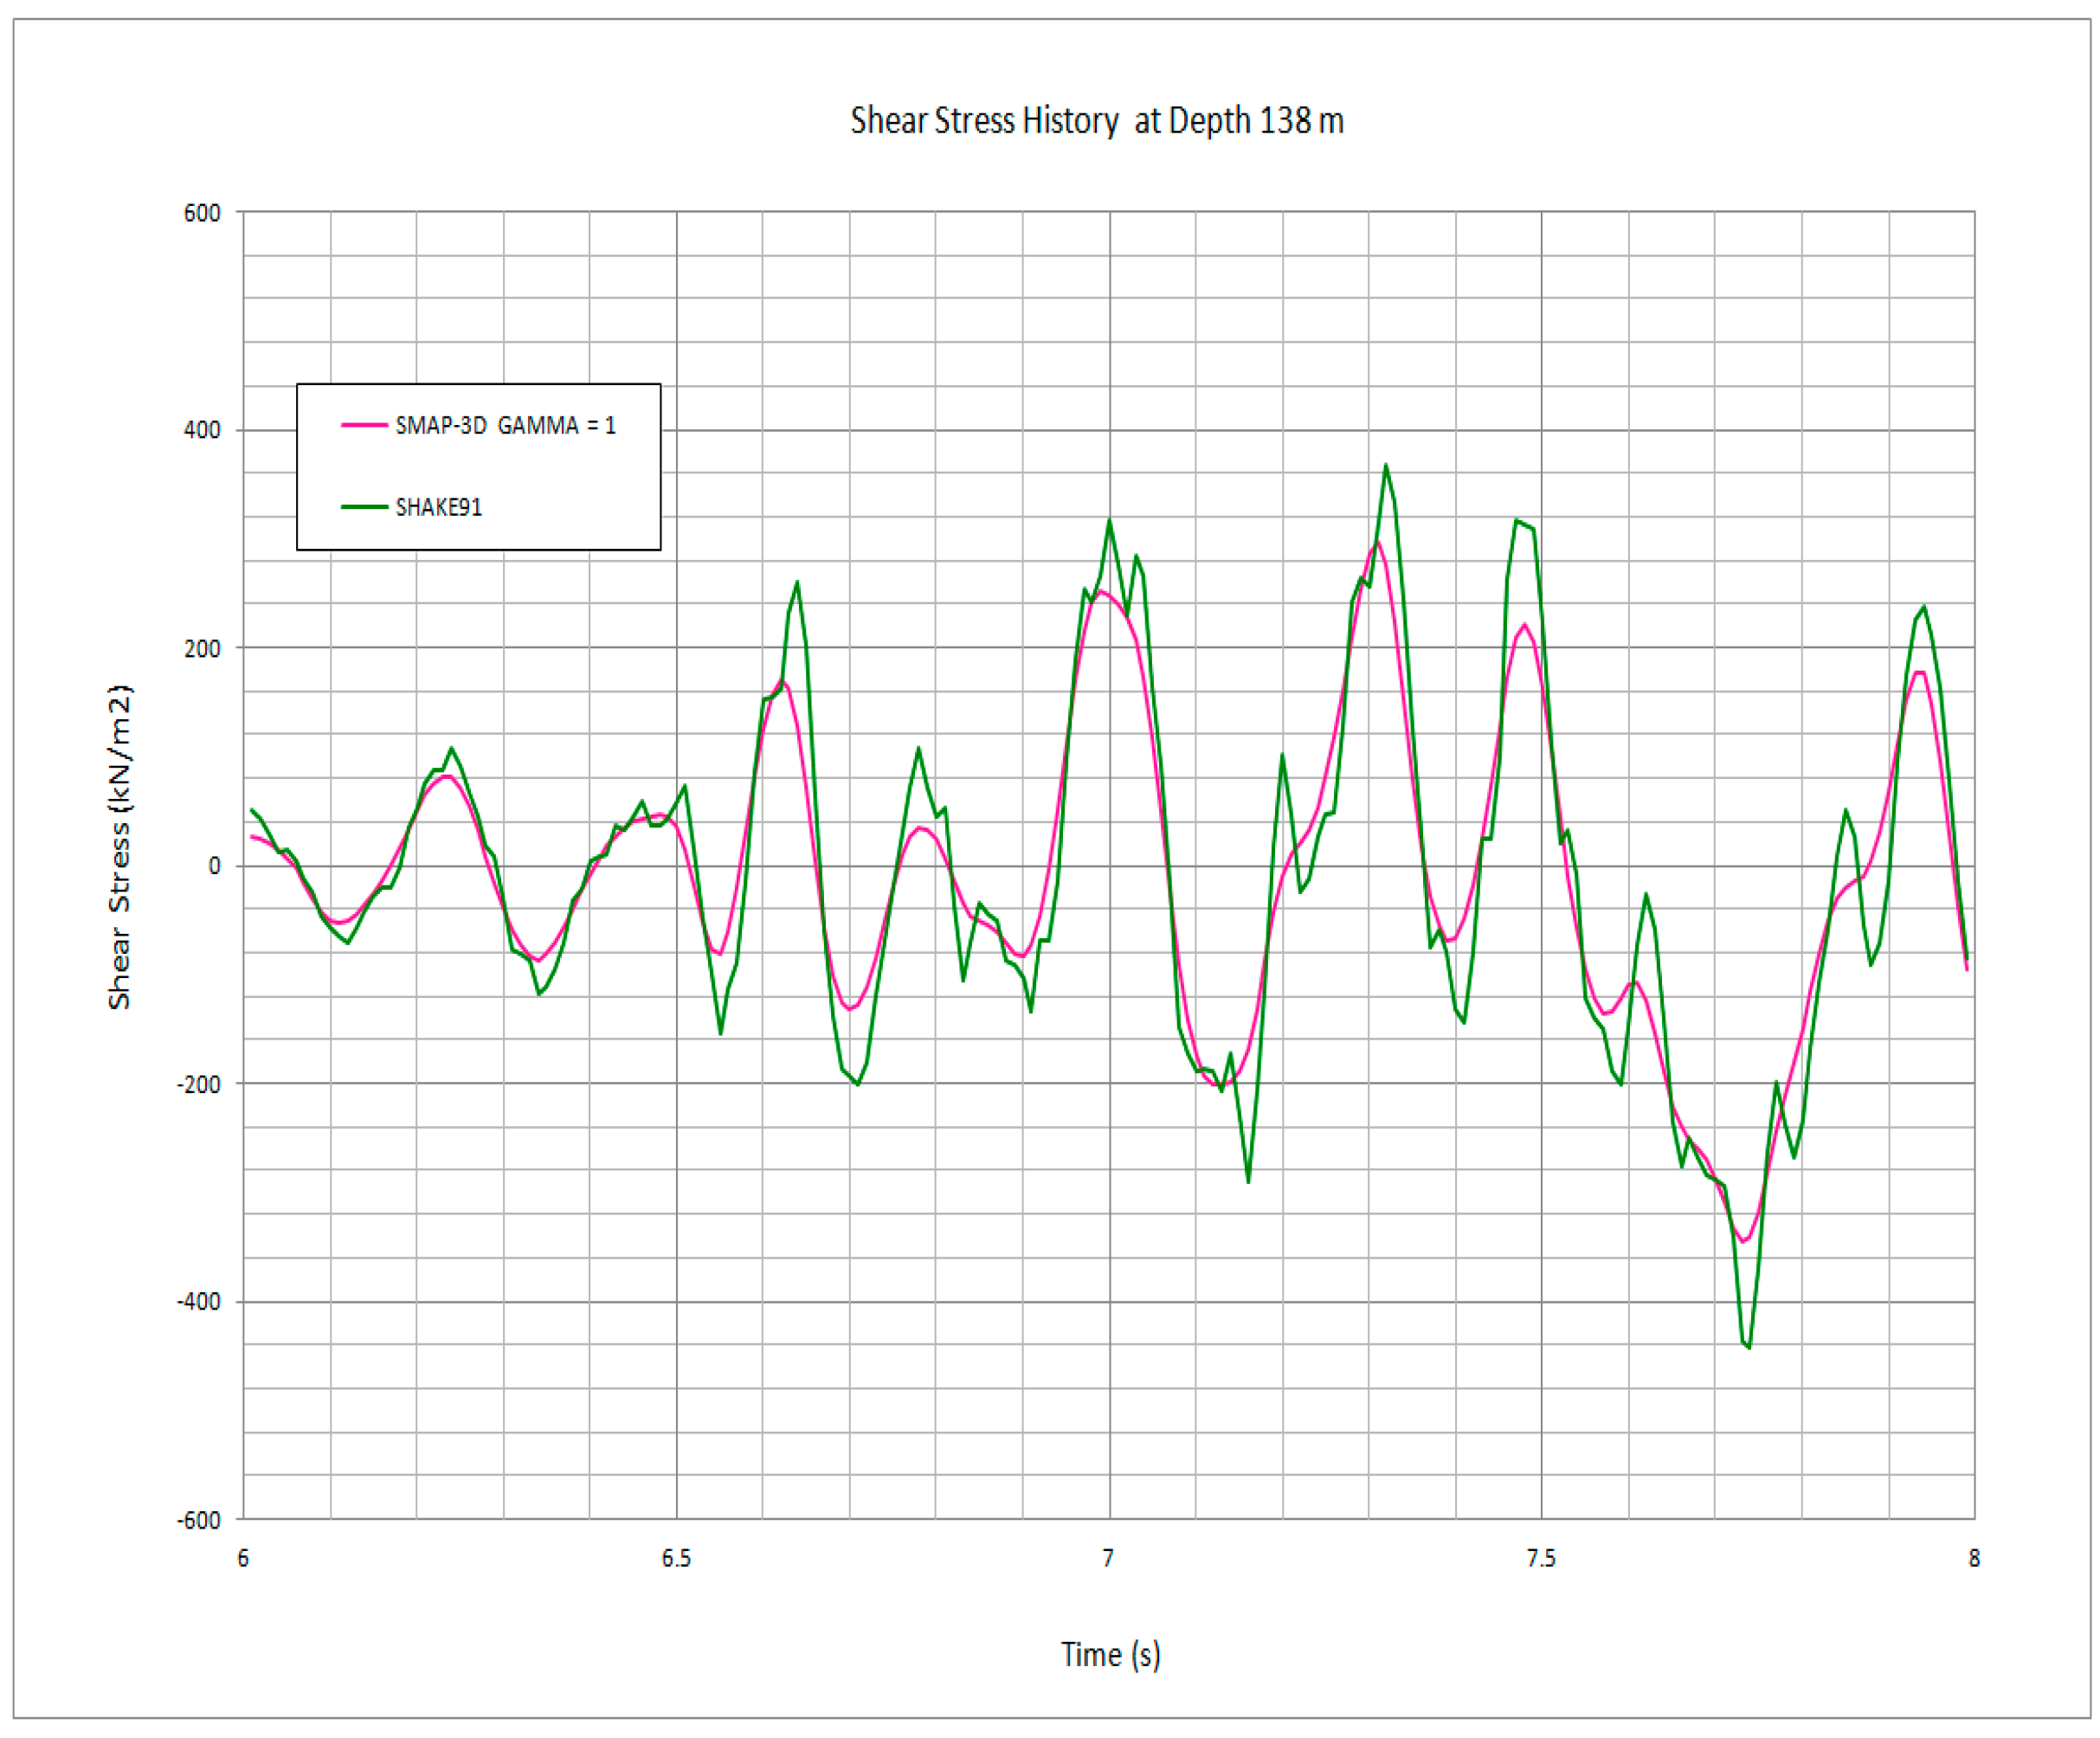Click the Shear Stress (kN/m2) axis title
2100x1738 pixels.
pos(119,846)
